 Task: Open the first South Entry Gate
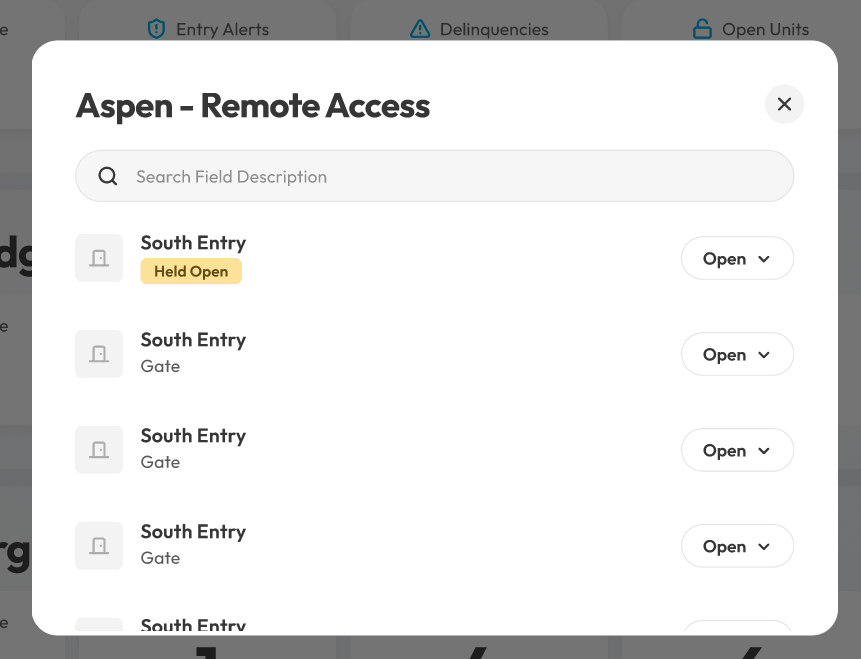[724, 354]
